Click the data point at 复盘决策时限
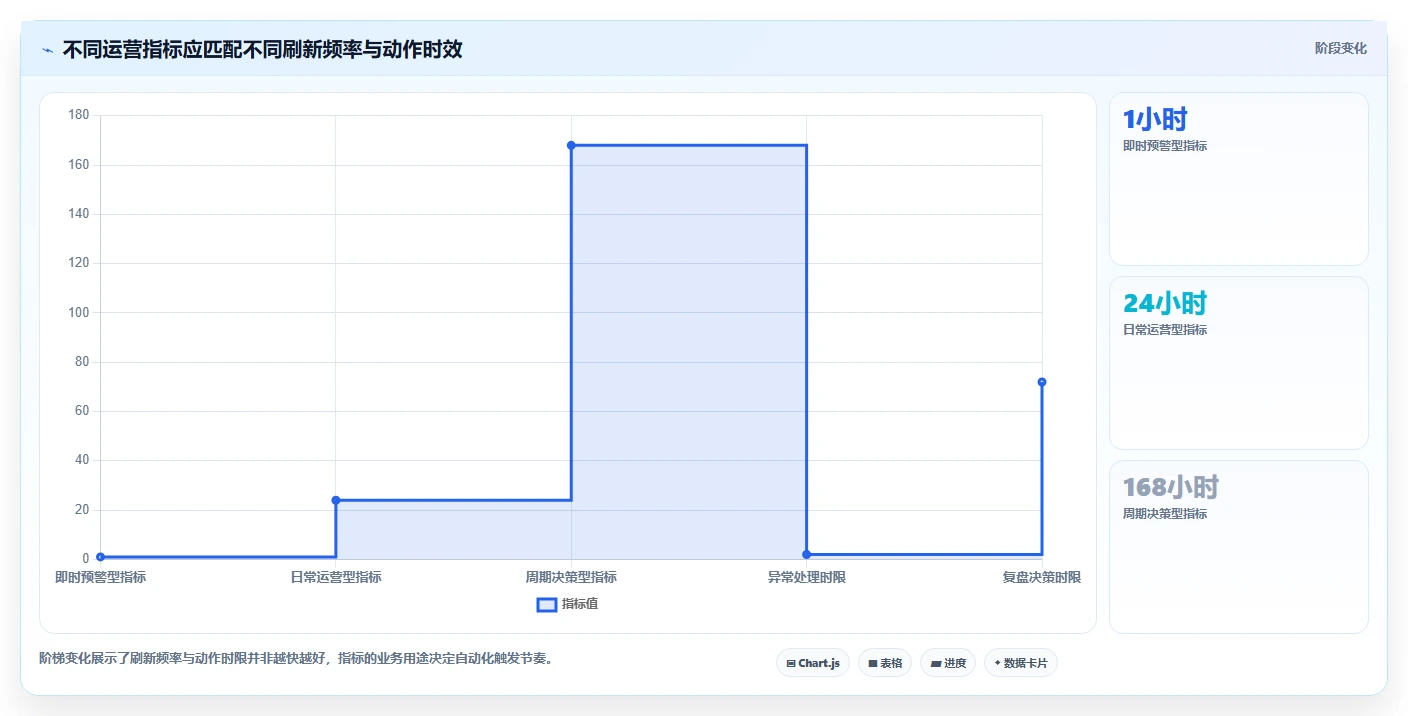1408x716 pixels. (1042, 382)
